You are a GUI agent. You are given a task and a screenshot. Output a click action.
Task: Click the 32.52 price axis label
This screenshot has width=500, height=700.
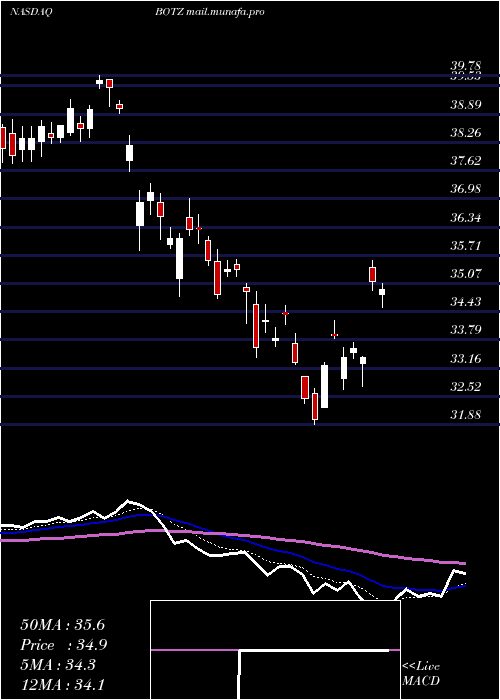click(x=466, y=387)
